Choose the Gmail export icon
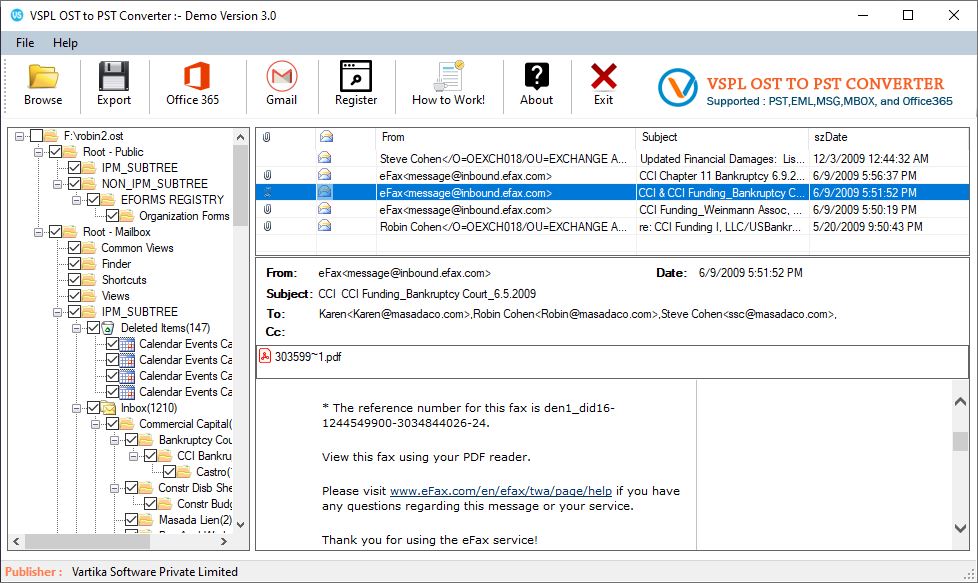Image resolution: width=978 pixels, height=583 pixels. (281, 76)
